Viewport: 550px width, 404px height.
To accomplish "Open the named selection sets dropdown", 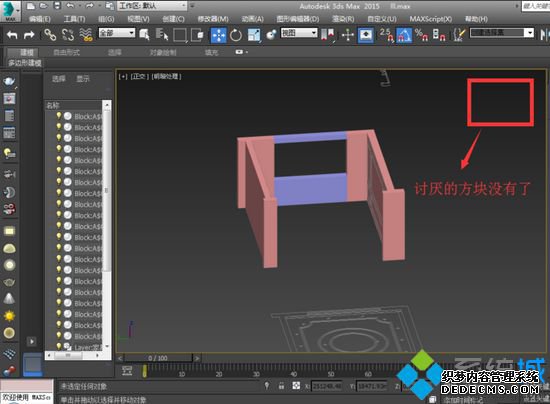I will 502,33.
